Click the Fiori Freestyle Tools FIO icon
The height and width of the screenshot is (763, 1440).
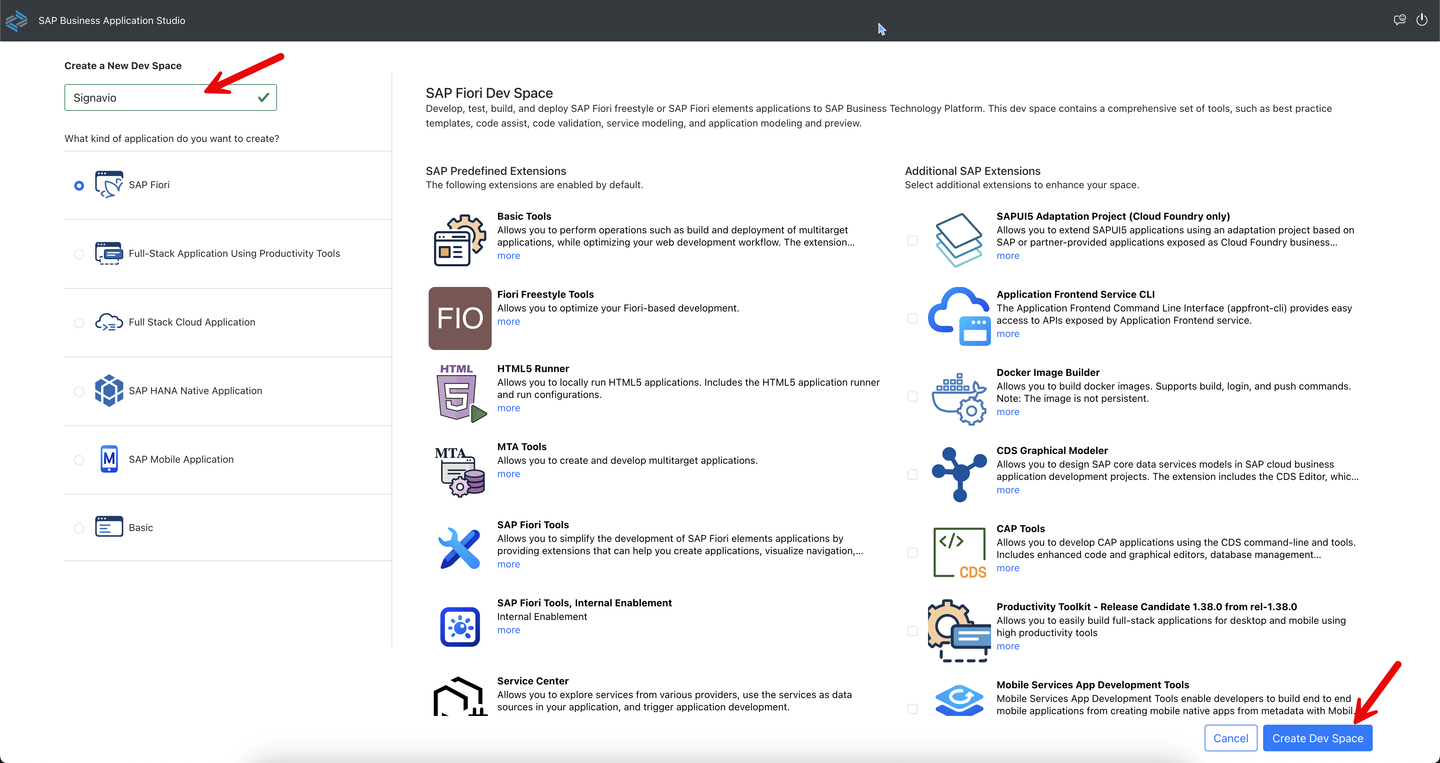click(460, 318)
